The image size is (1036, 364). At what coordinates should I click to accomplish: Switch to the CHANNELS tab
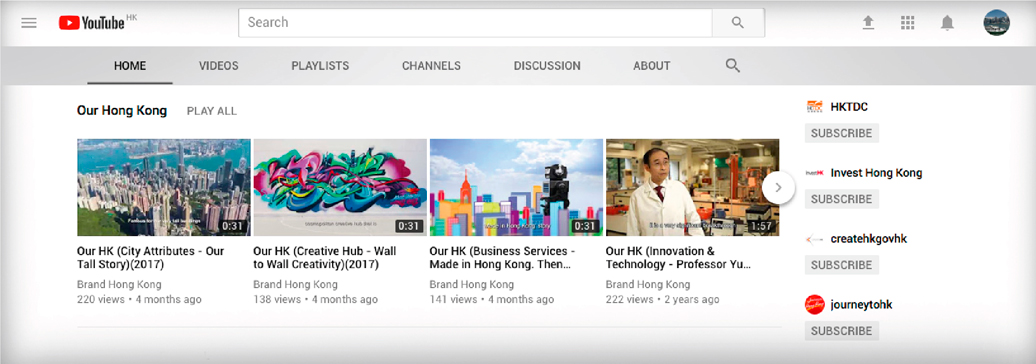point(431,66)
